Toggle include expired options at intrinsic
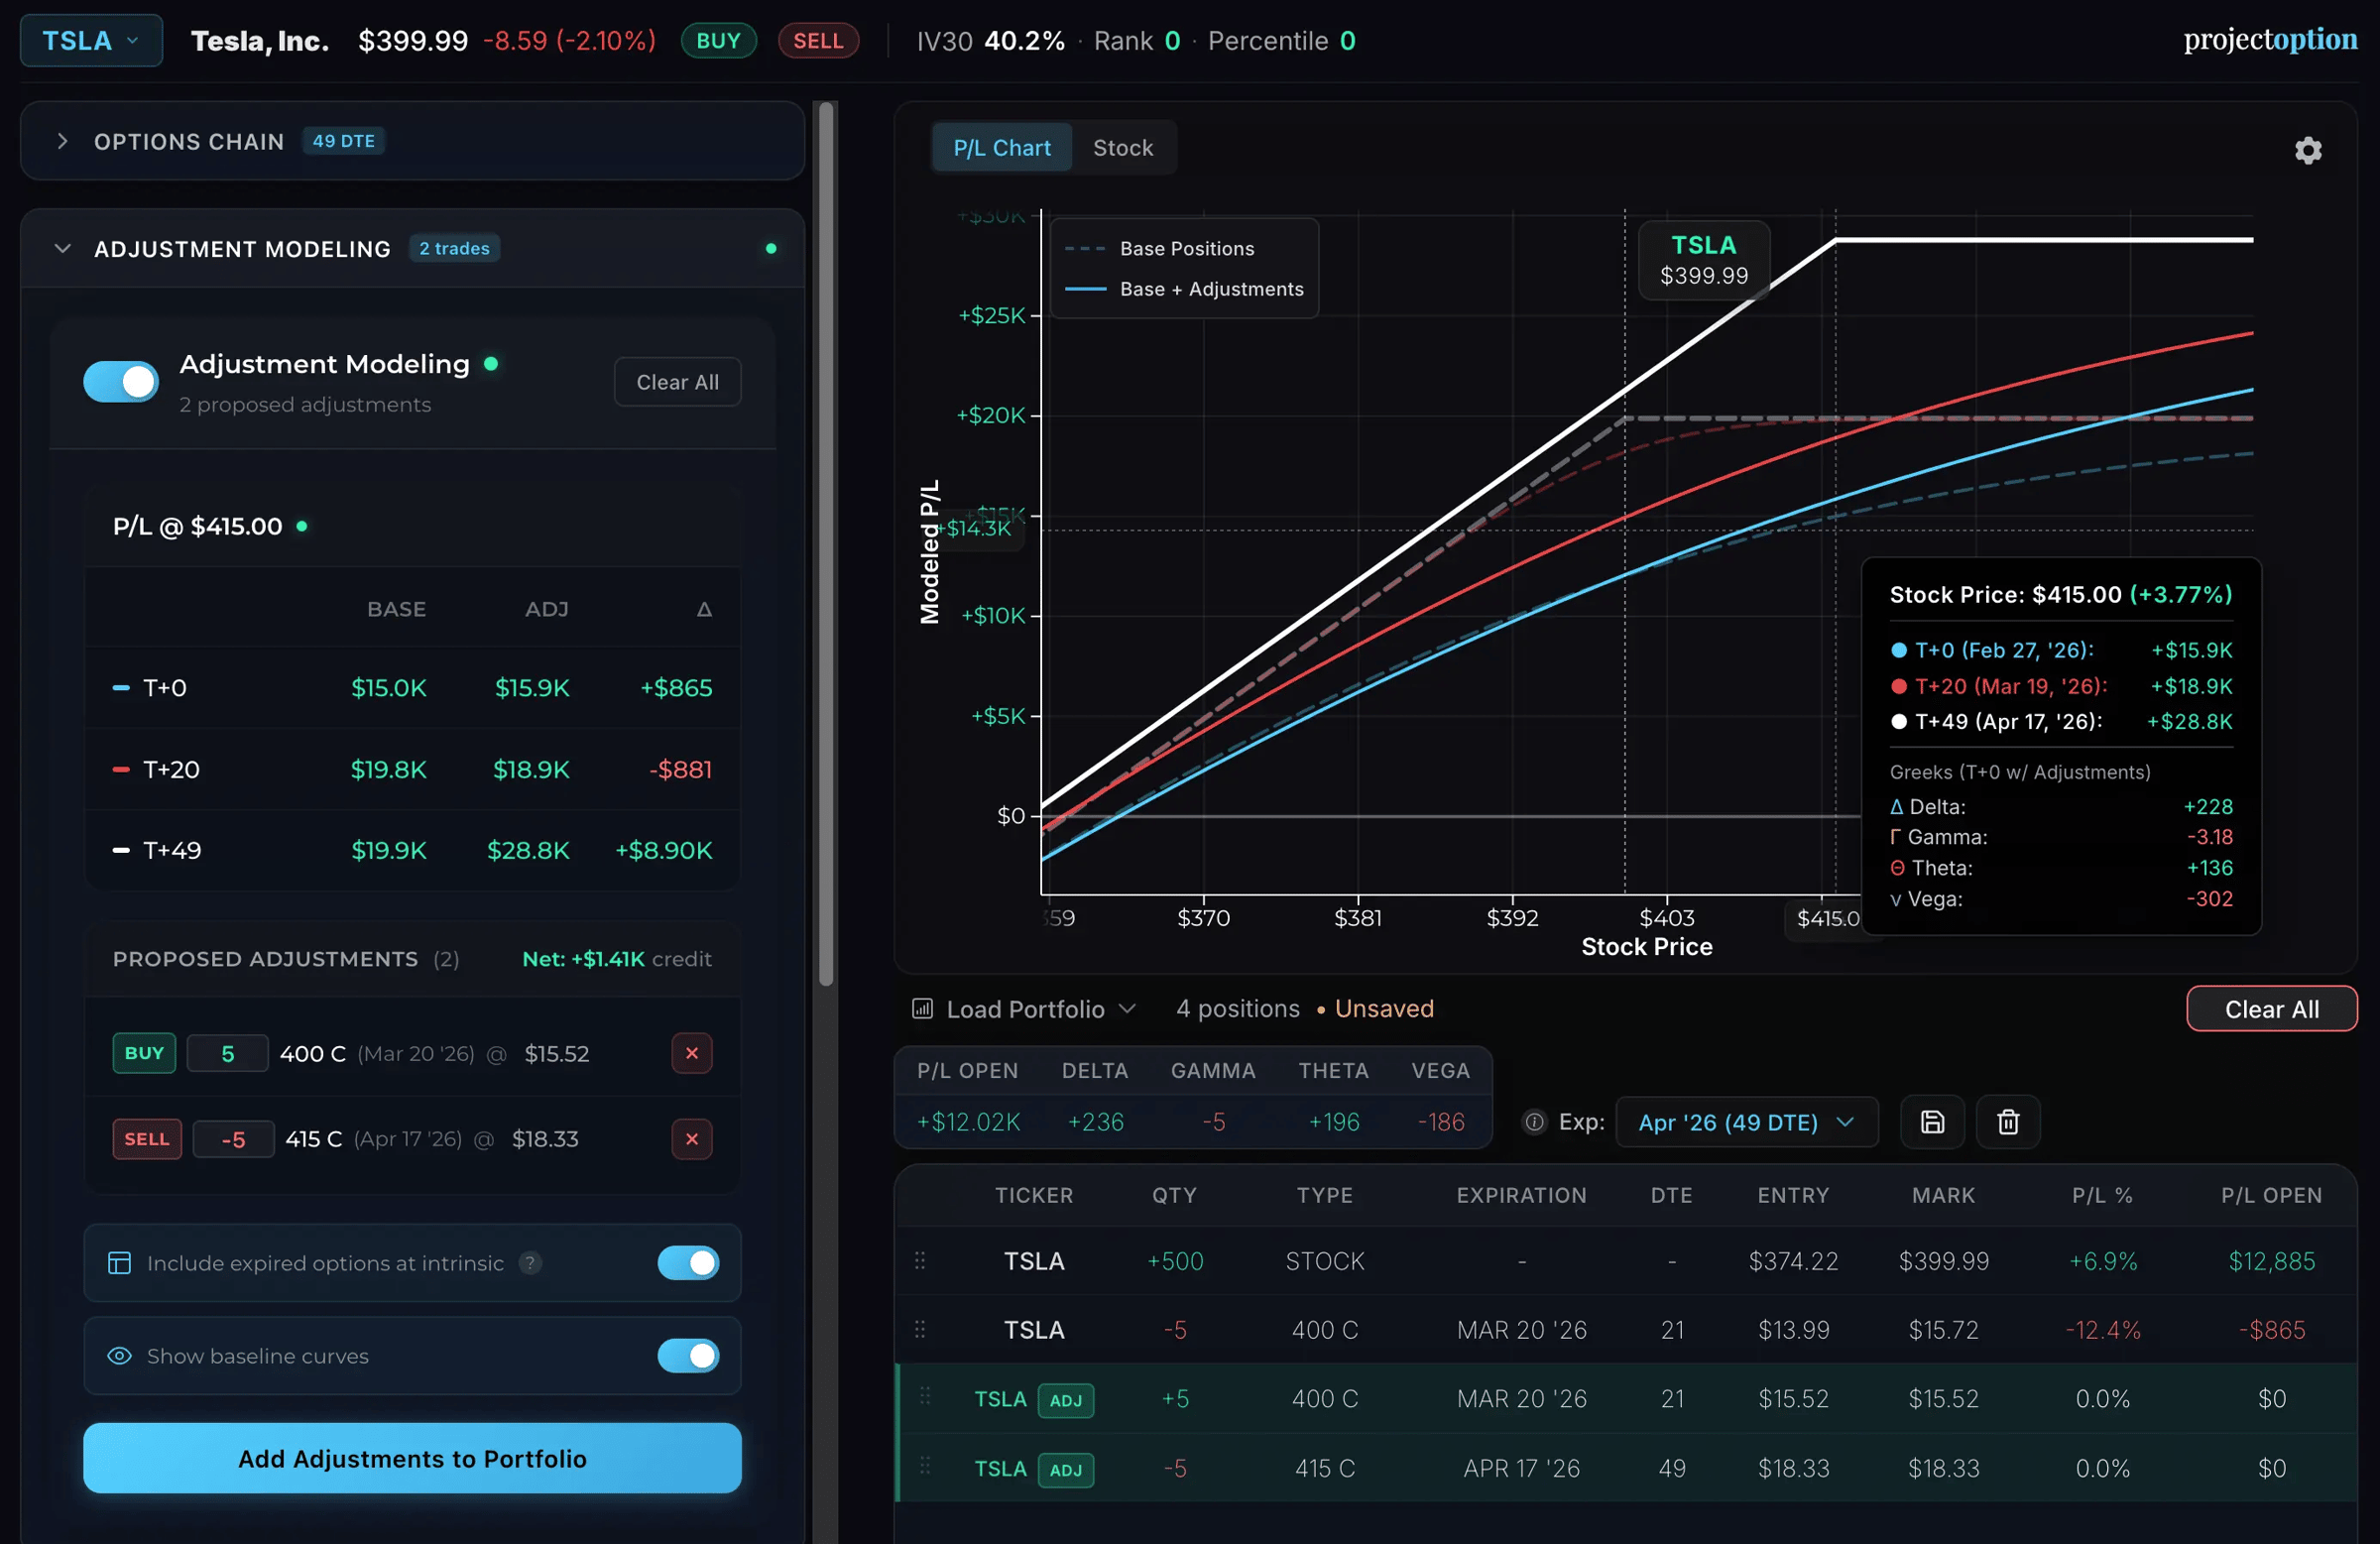This screenshot has height=1544, width=2380. pos(688,1263)
